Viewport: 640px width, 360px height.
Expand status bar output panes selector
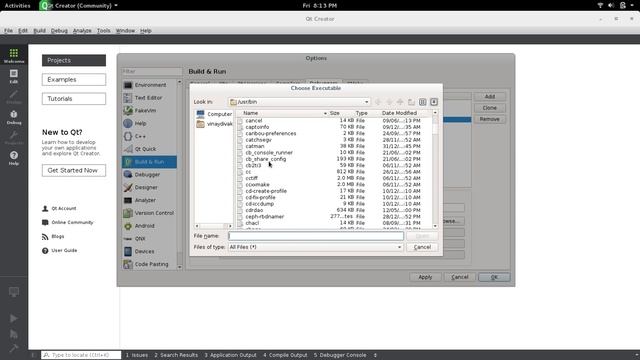[x=375, y=355]
